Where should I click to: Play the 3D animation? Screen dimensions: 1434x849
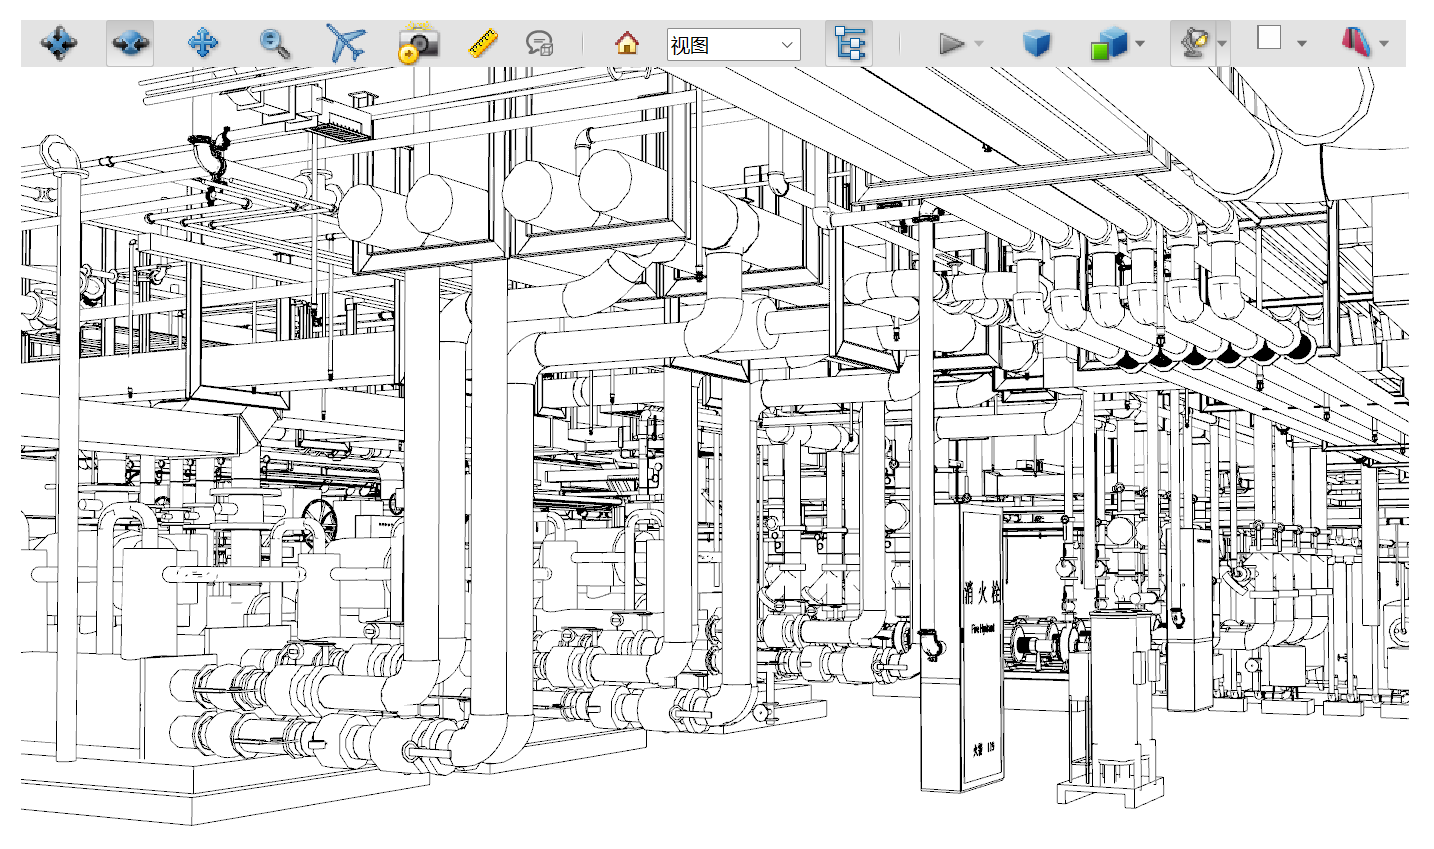[x=951, y=44]
